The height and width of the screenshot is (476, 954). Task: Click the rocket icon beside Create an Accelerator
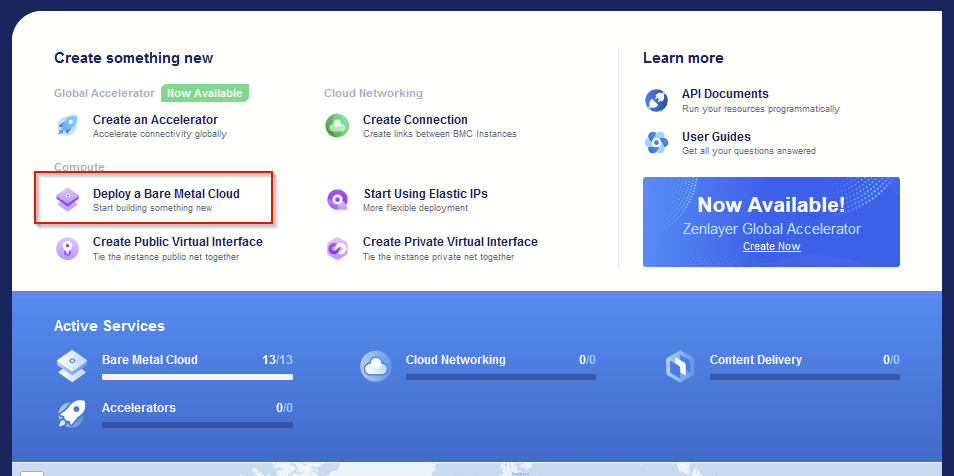click(x=67, y=125)
